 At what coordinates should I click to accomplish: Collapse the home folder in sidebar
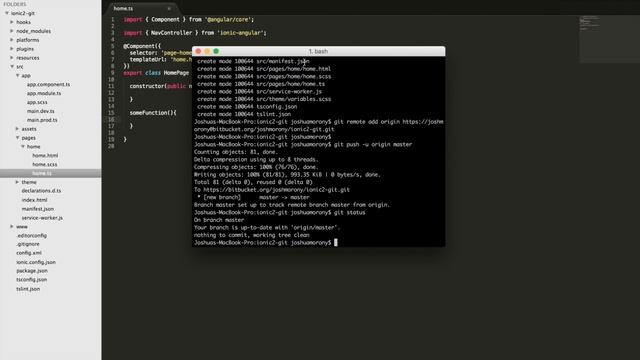point(23,147)
